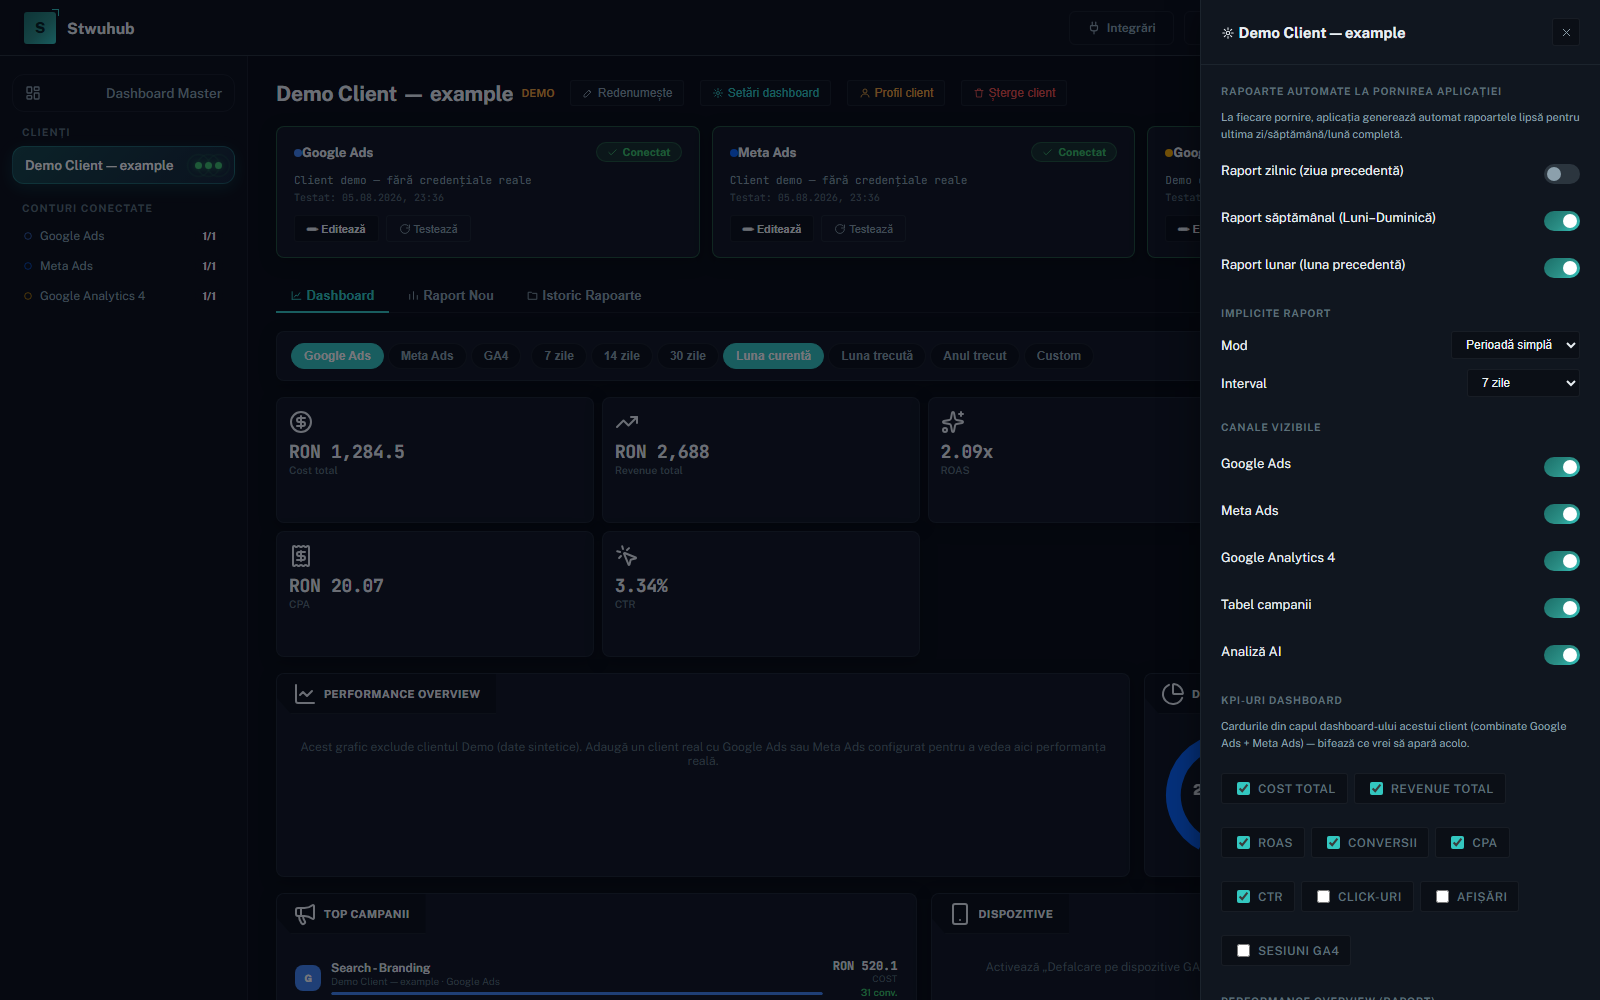Uncheck the COST TOTAL KPI checkbox
The image size is (1600, 1000).
click(x=1243, y=789)
